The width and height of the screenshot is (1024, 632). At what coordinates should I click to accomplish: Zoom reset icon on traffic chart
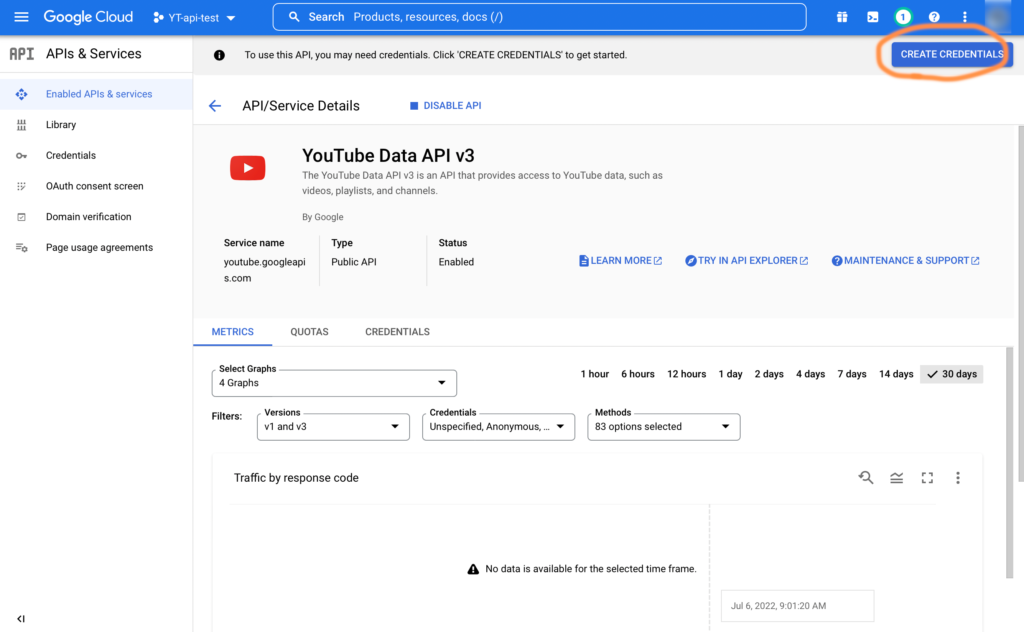coord(866,478)
